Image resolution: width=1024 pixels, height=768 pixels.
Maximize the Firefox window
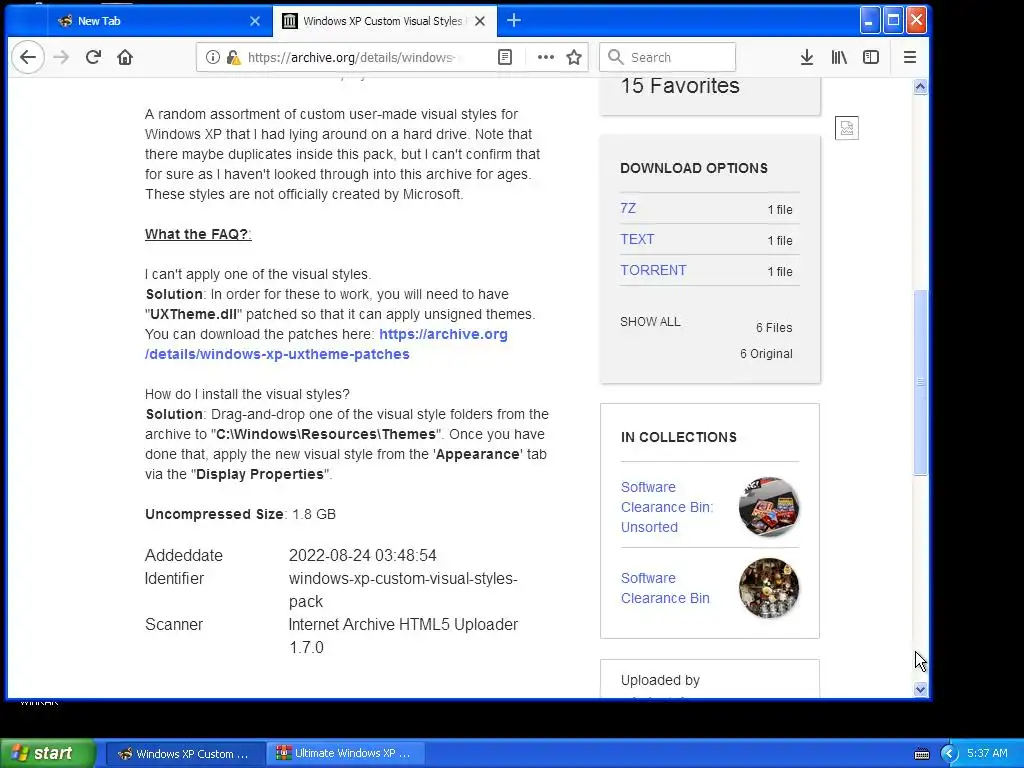(893, 21)
